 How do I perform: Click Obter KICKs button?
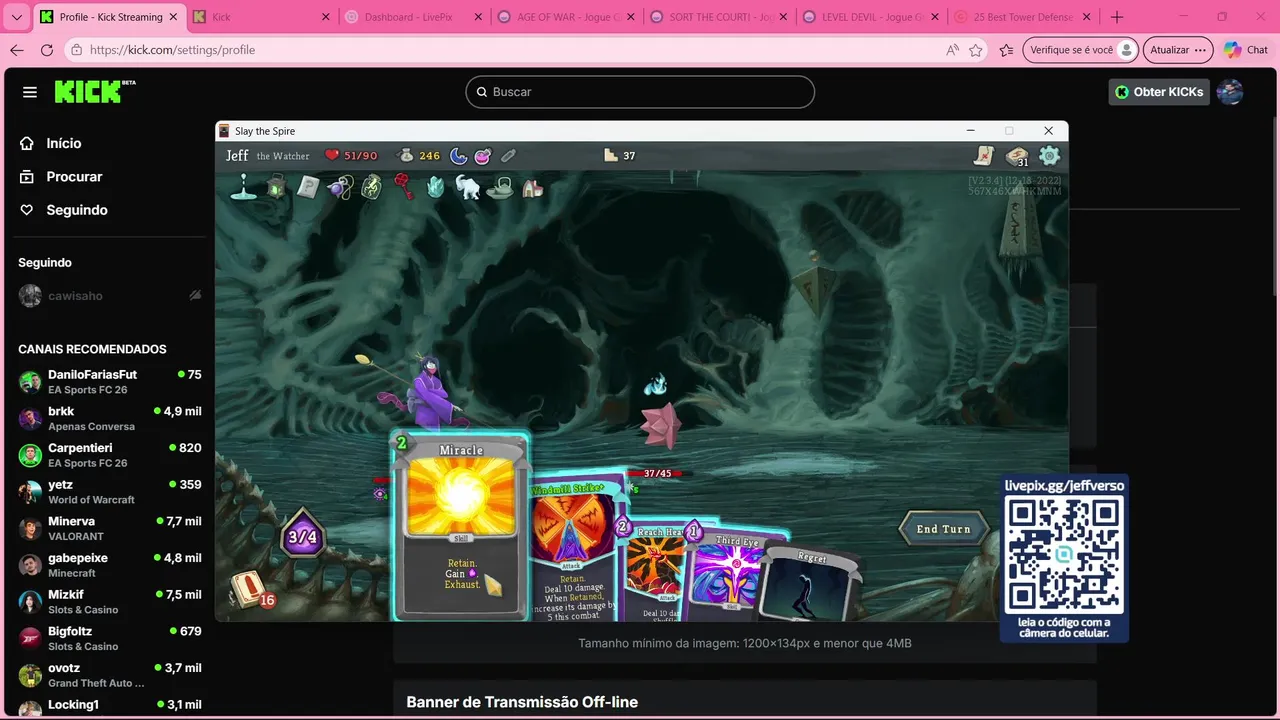[1159, 92]
